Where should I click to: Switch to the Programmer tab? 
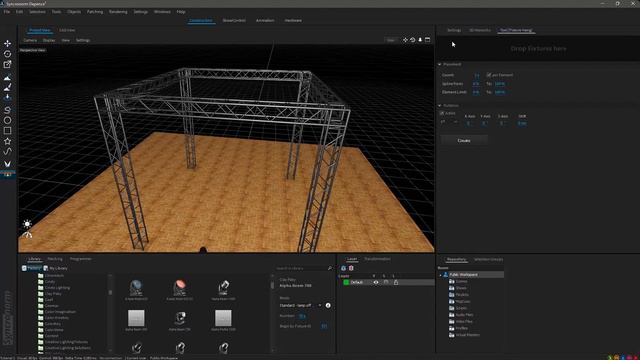(x=81, y=259)
